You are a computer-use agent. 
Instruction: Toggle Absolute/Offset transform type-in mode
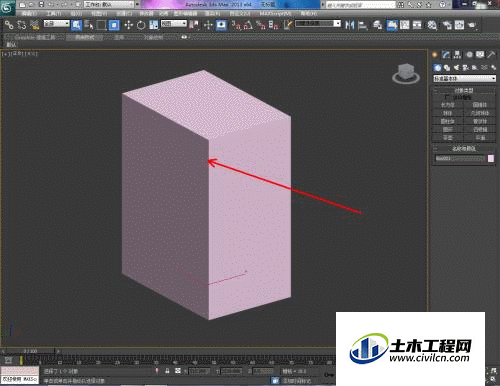178,371
